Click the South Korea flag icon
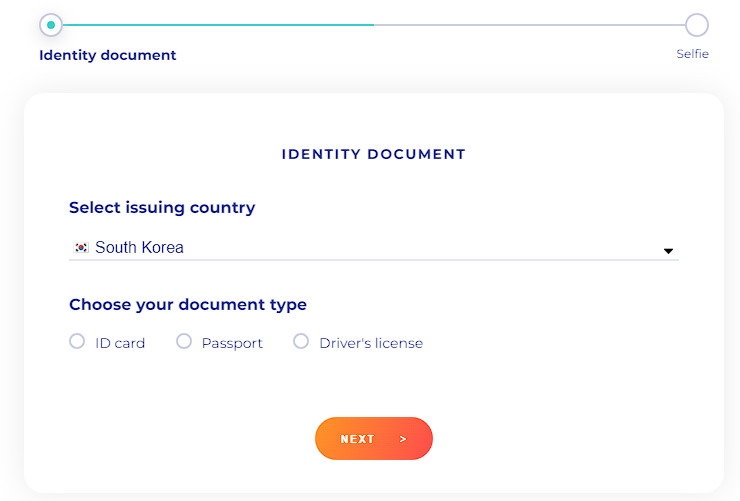This screenshot has width=740, height=501. (x=81, y=248)
